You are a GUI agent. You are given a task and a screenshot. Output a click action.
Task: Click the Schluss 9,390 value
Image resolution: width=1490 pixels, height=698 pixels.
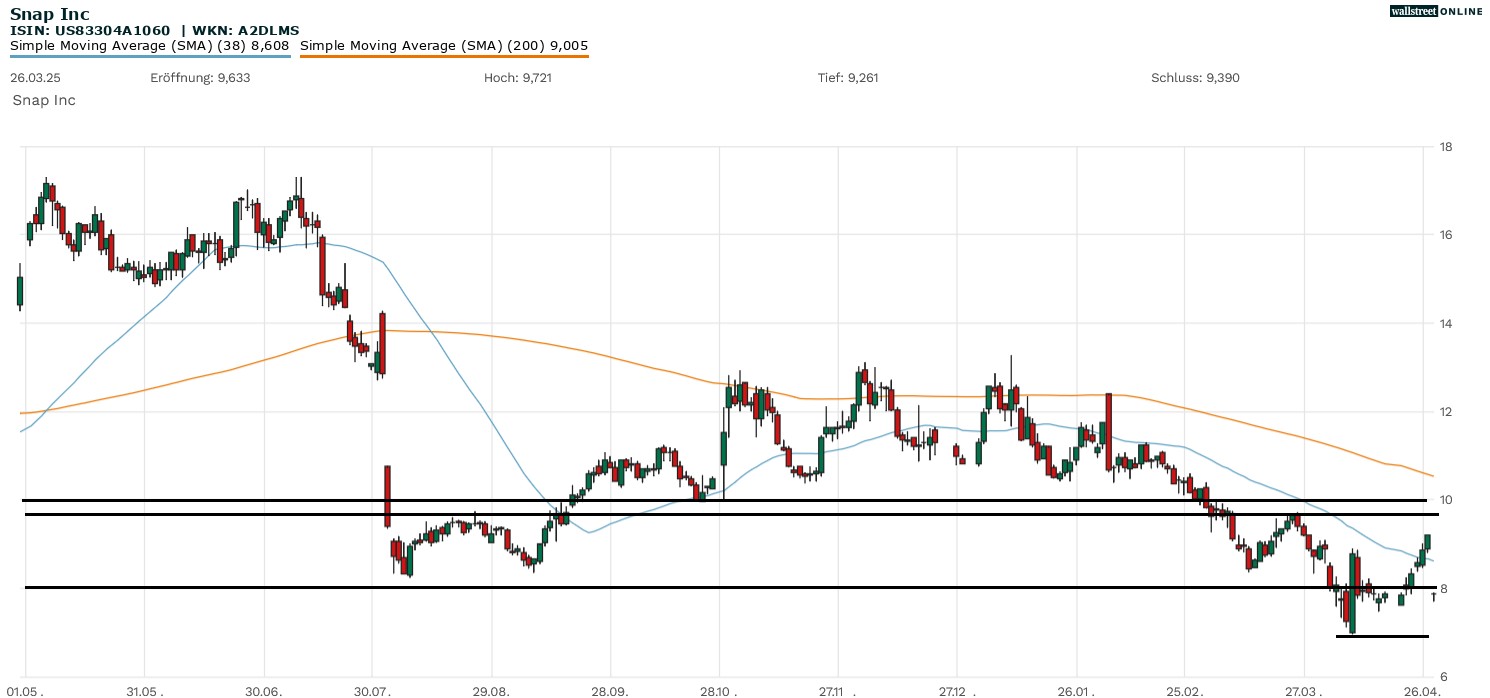(x=1195, y=77)
